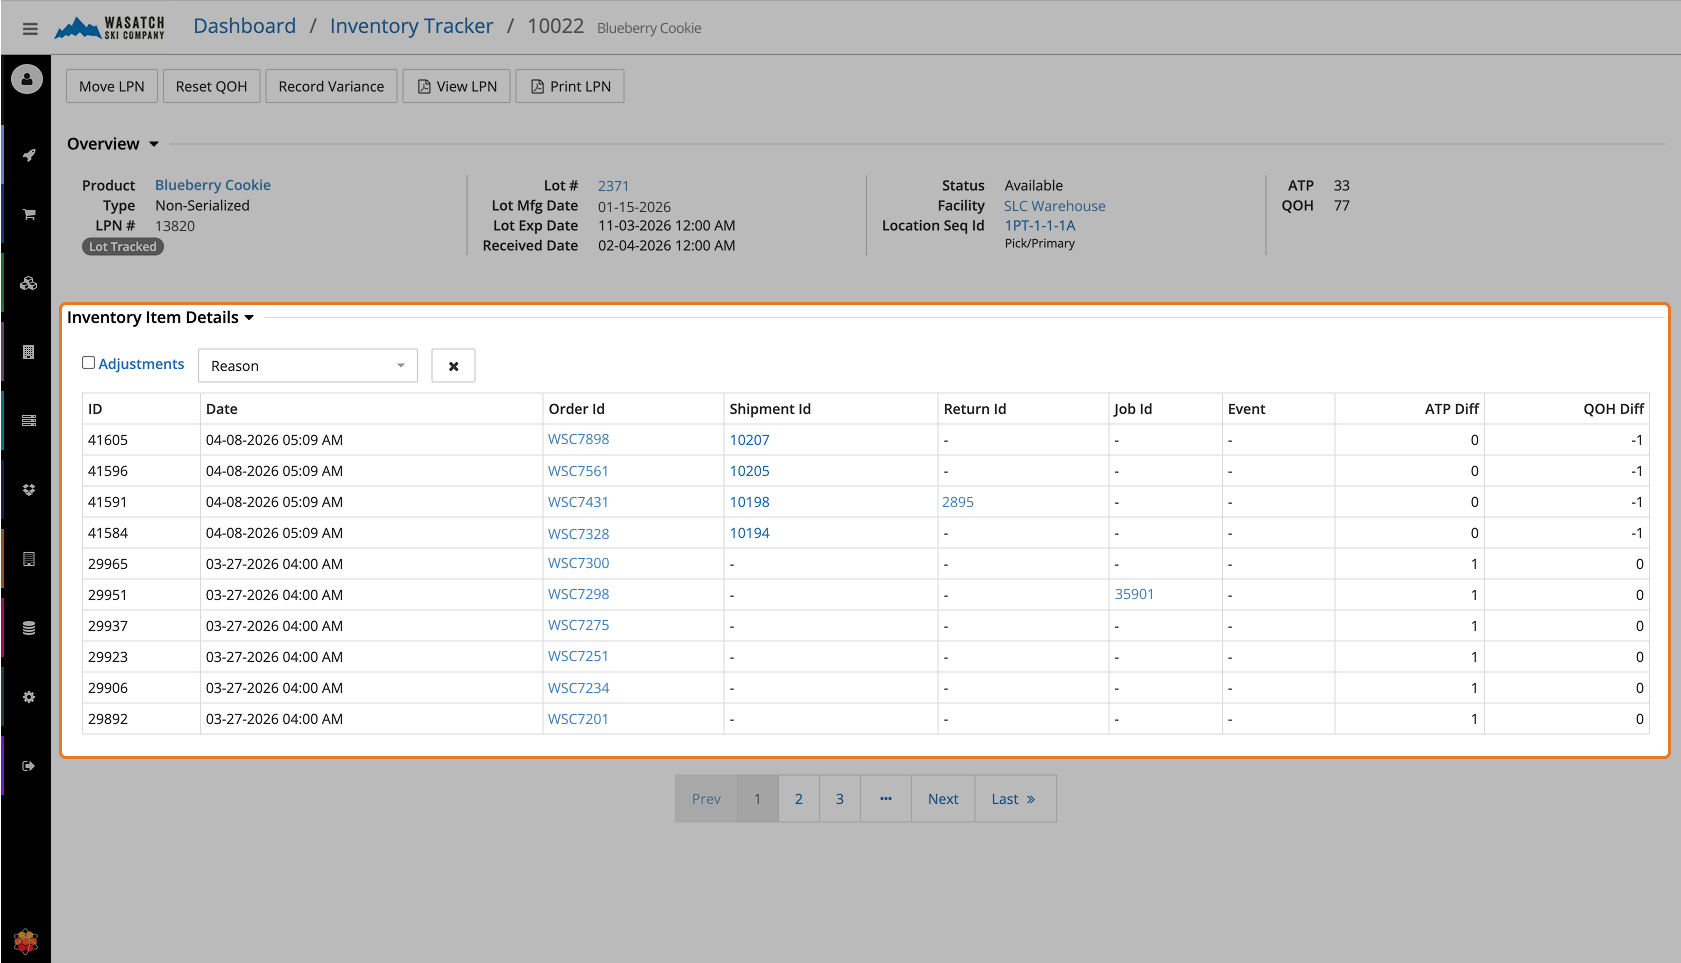Image resolution: width=1681 pixels, height=963 pixels.
Task: Open order WSC7431
Action: [578, 502]
